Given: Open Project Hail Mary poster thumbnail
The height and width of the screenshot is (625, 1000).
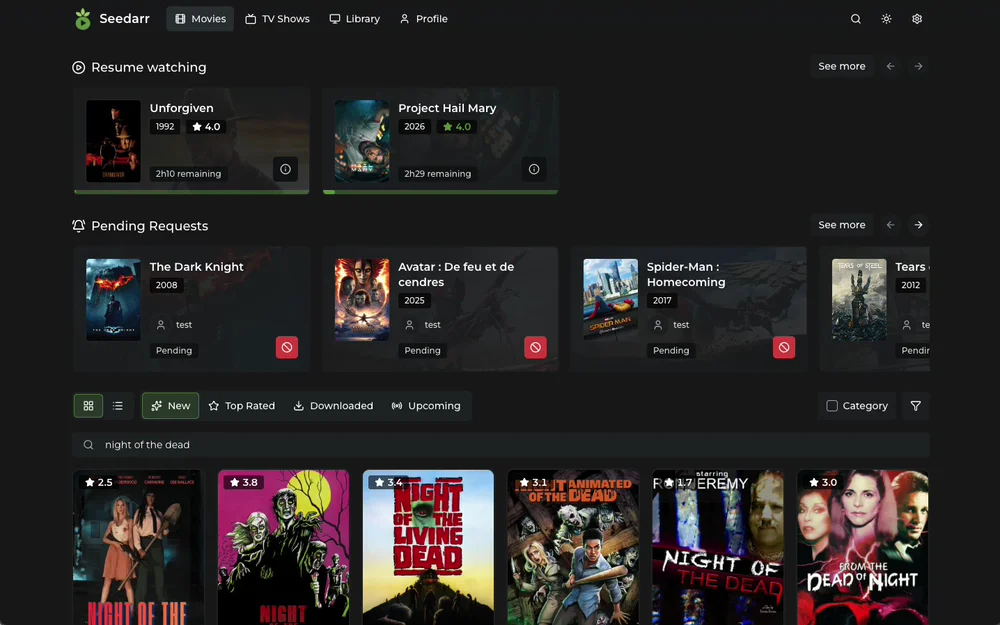Looking at the screenshot, I should [x=362, y=141].
